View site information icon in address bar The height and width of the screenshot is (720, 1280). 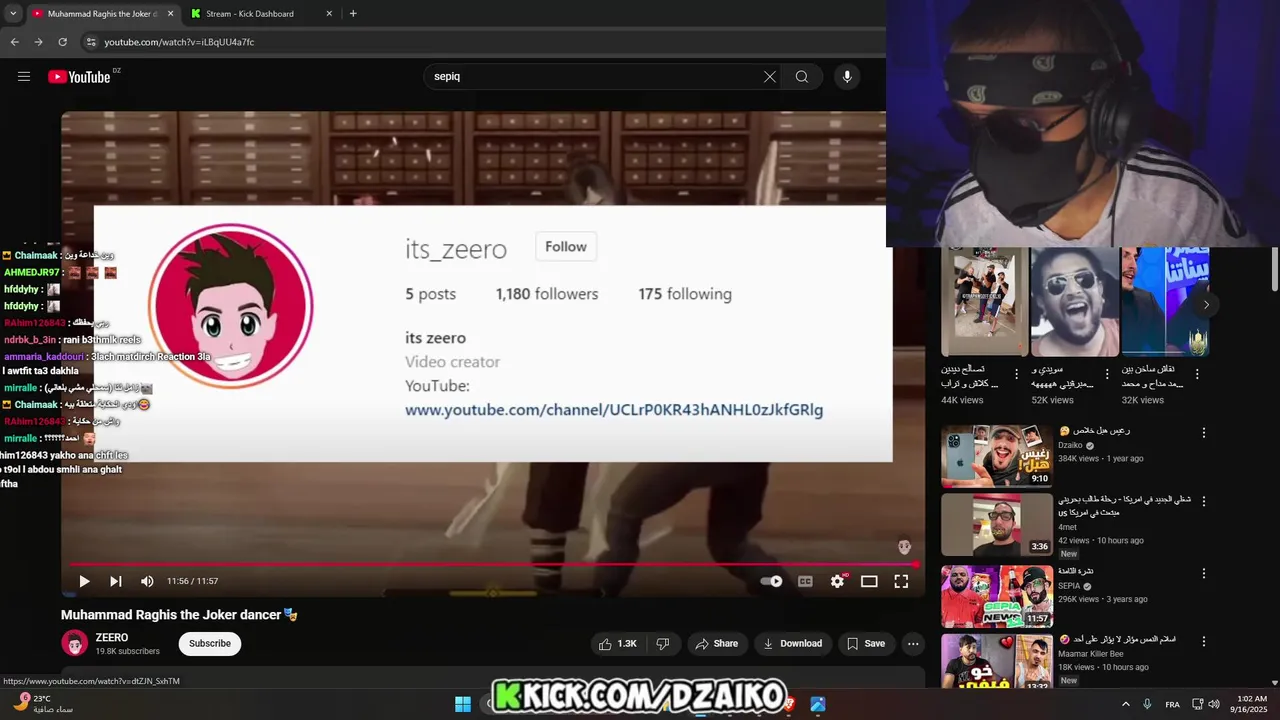pyautogui.click(x=90, y=42)
